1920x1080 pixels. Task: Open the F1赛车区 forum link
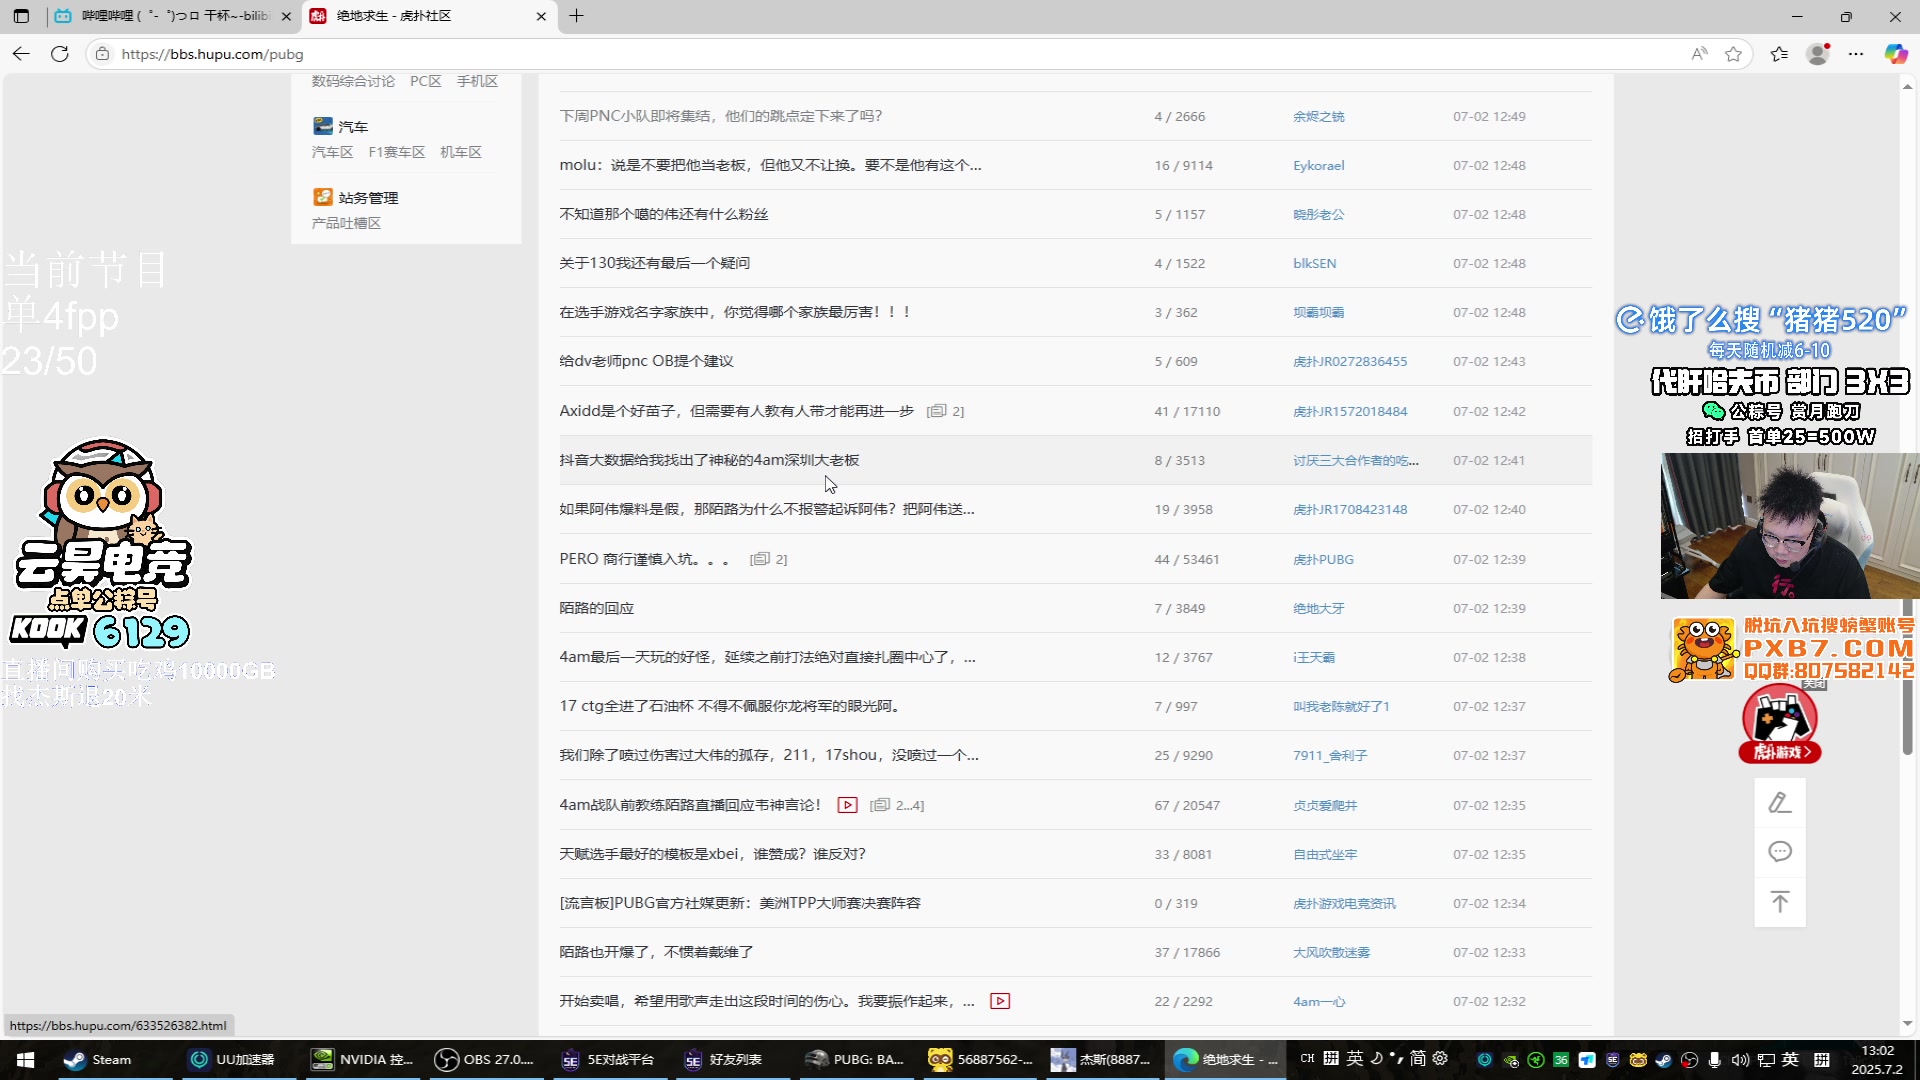397,152
